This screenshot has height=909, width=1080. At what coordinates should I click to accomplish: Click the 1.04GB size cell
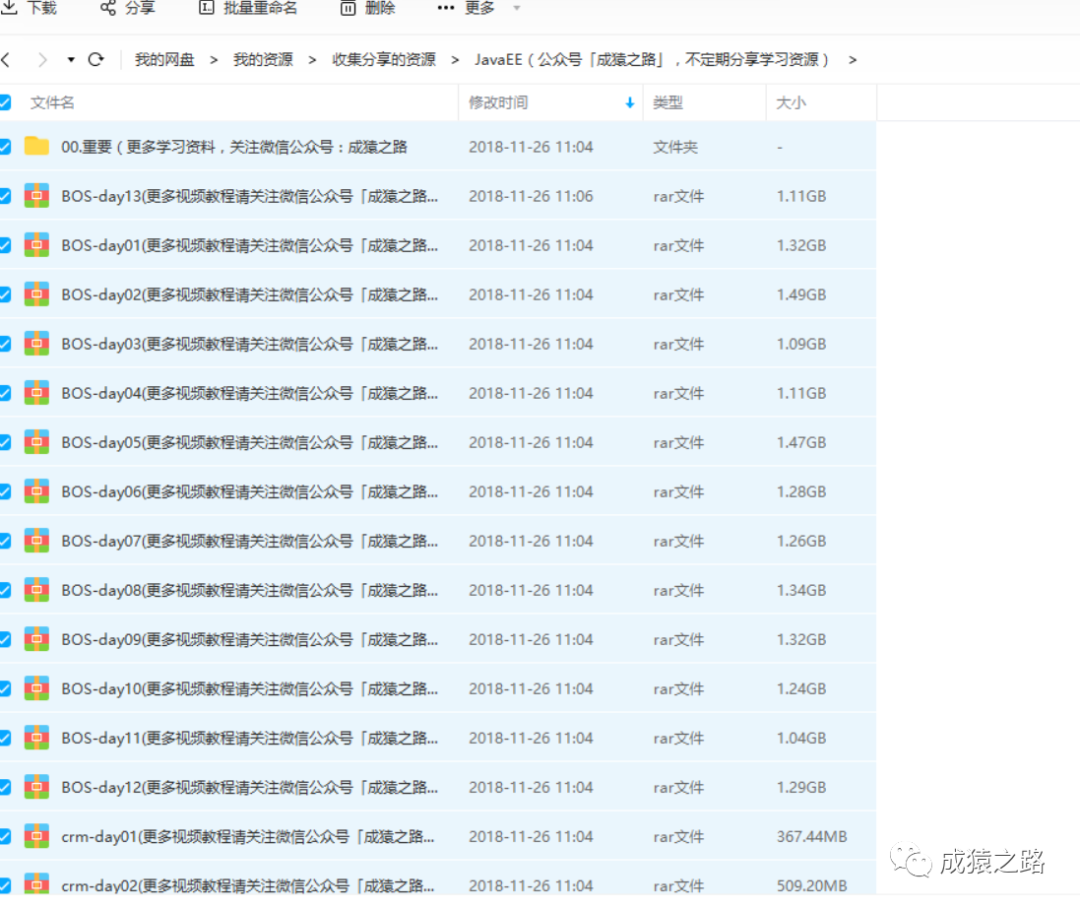[802, 738]
